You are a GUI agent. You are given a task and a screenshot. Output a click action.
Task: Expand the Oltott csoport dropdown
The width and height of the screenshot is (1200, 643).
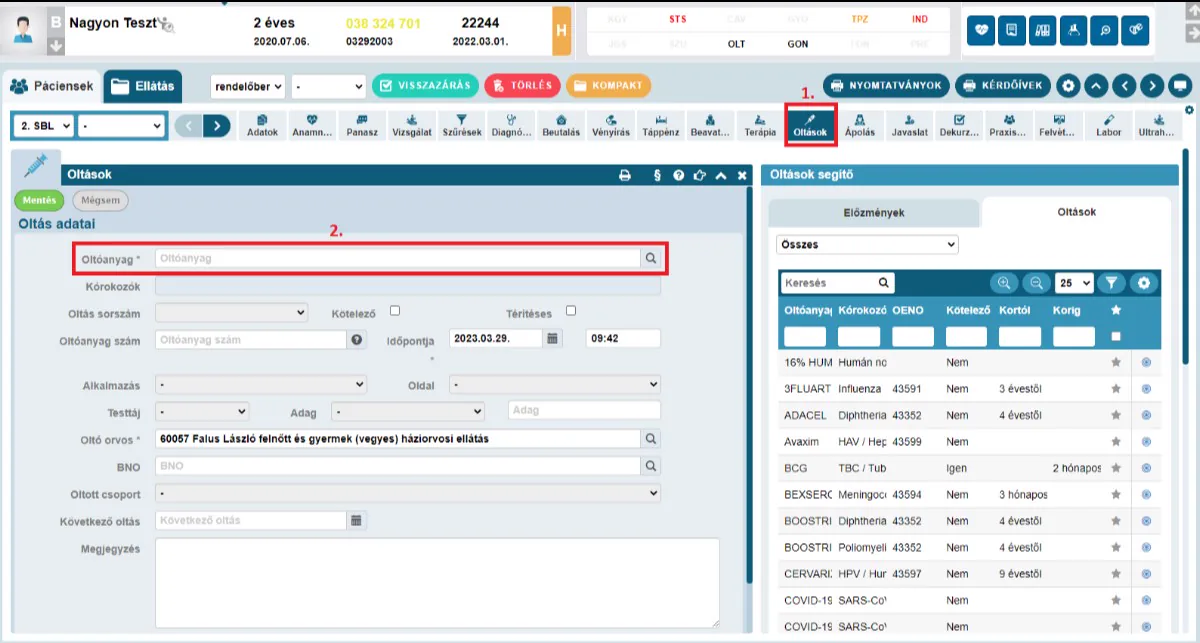point(408,493)
